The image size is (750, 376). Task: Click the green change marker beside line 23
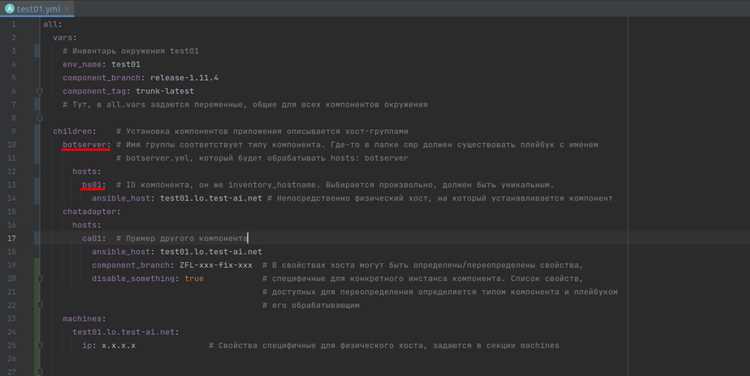tap(37, 319)
